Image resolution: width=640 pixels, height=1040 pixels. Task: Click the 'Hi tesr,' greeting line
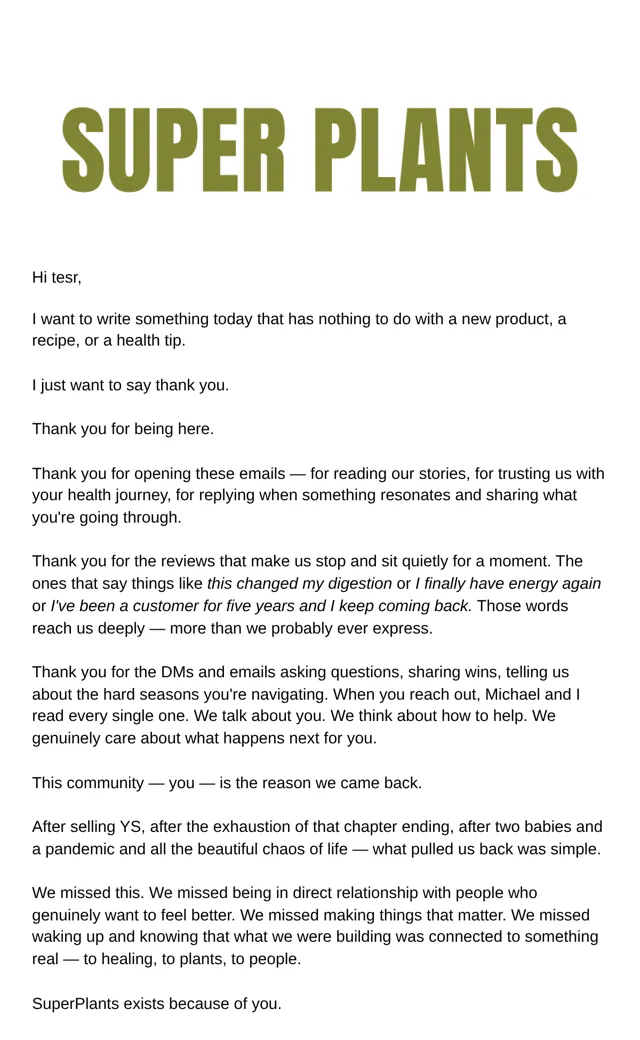pyautogui.click(x=56, y=277)
